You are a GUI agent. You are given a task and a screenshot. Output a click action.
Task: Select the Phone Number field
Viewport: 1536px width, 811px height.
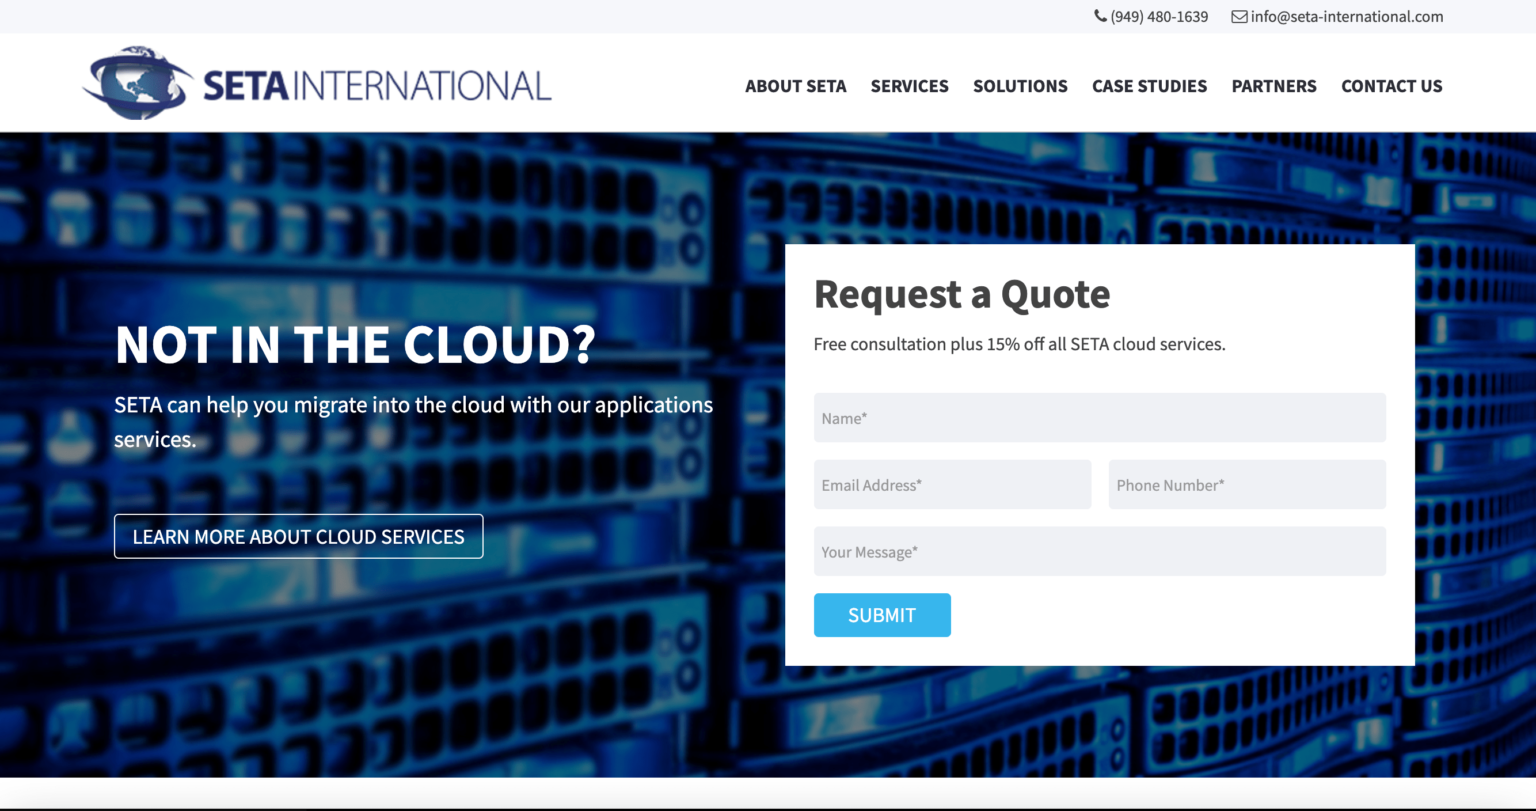click(1247, 484)
